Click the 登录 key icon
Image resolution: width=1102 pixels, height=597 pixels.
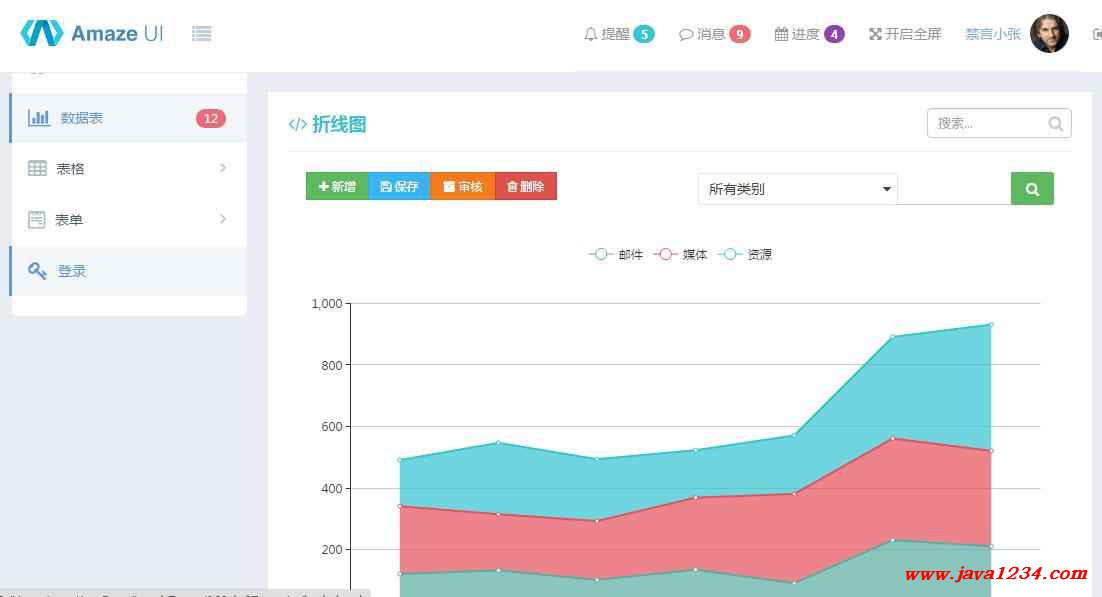point(37,271)
